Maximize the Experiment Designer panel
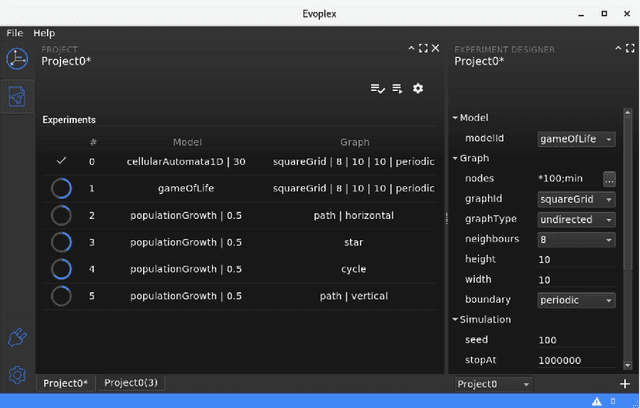 tap(630, 48)
